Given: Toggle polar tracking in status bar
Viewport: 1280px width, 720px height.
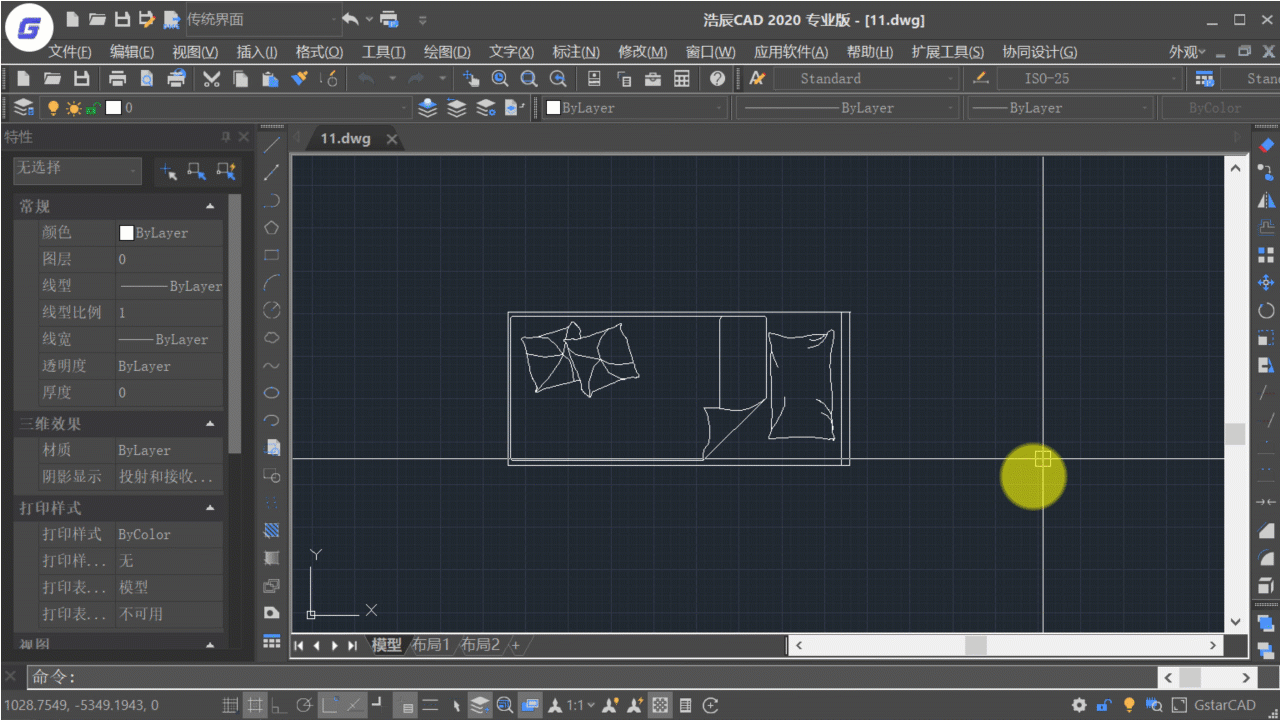Looking at the screenshot, I should [304, 705].
